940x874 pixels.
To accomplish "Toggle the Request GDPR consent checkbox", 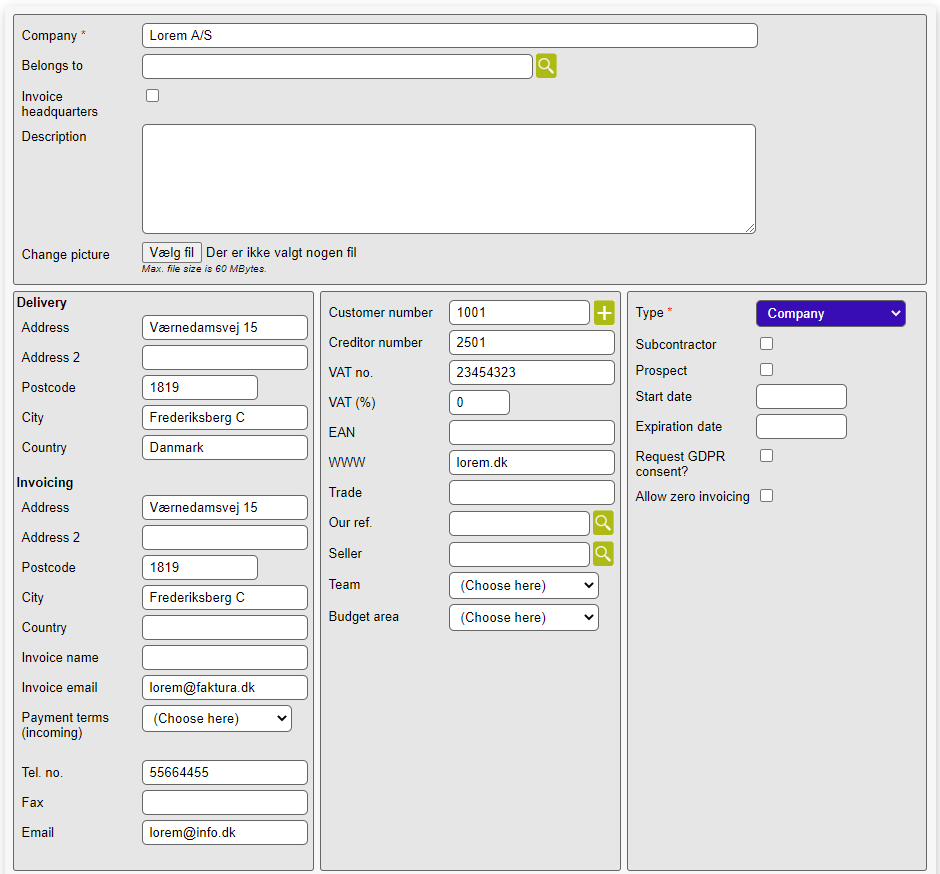I will (767, 456).
